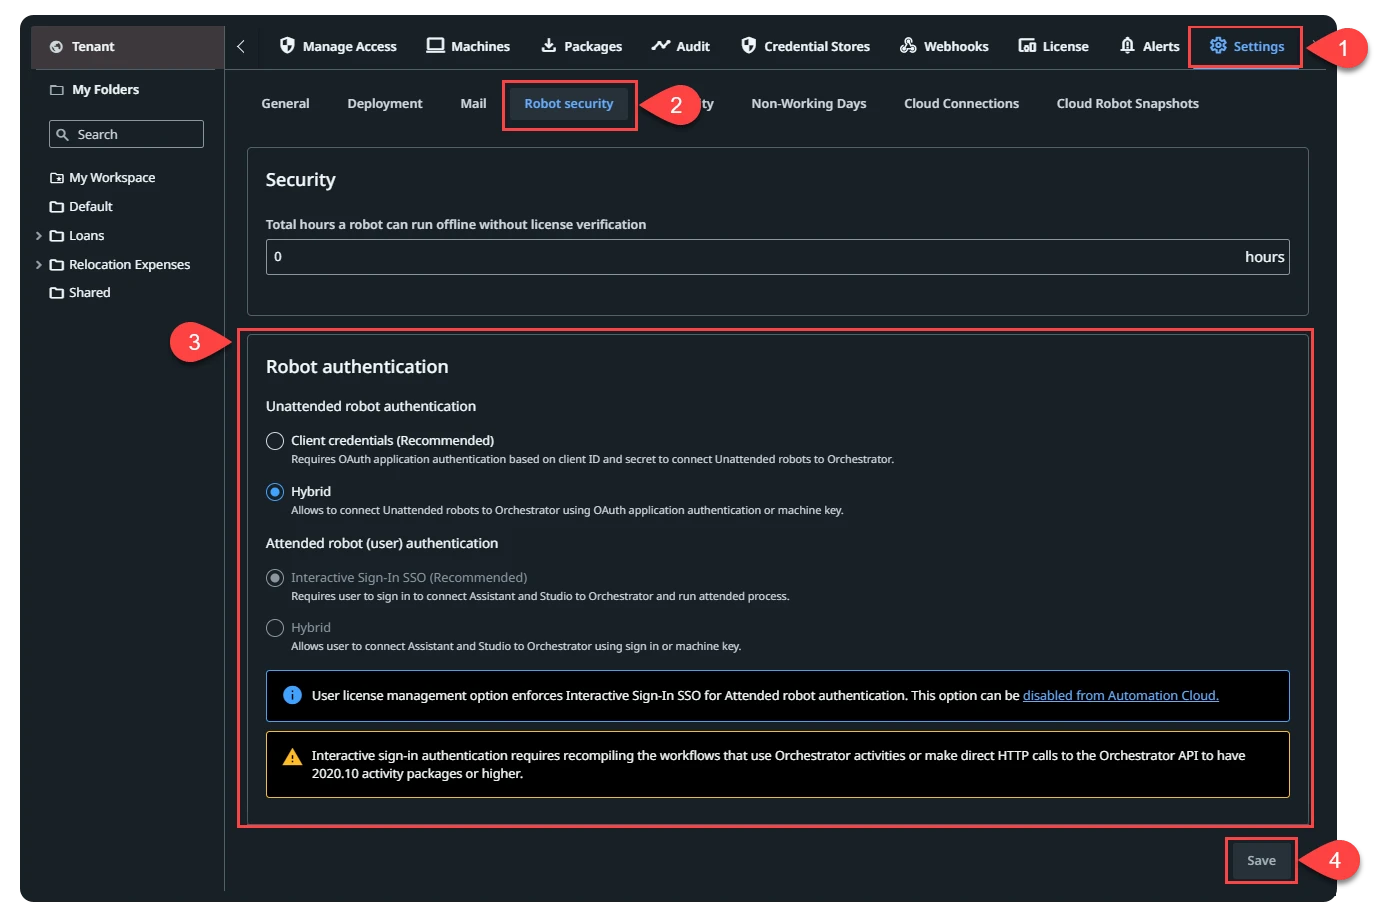Click the Loans folder icon
This screenshot has height=920, width=1377.
[x=57, y=236]
